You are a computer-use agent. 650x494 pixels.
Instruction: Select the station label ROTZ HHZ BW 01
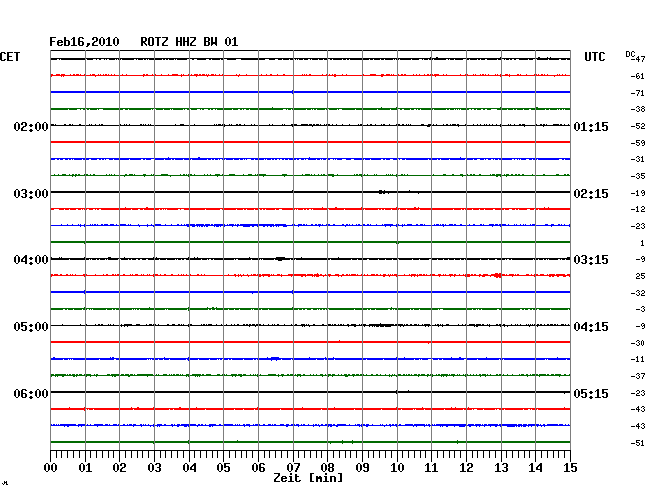189,42
